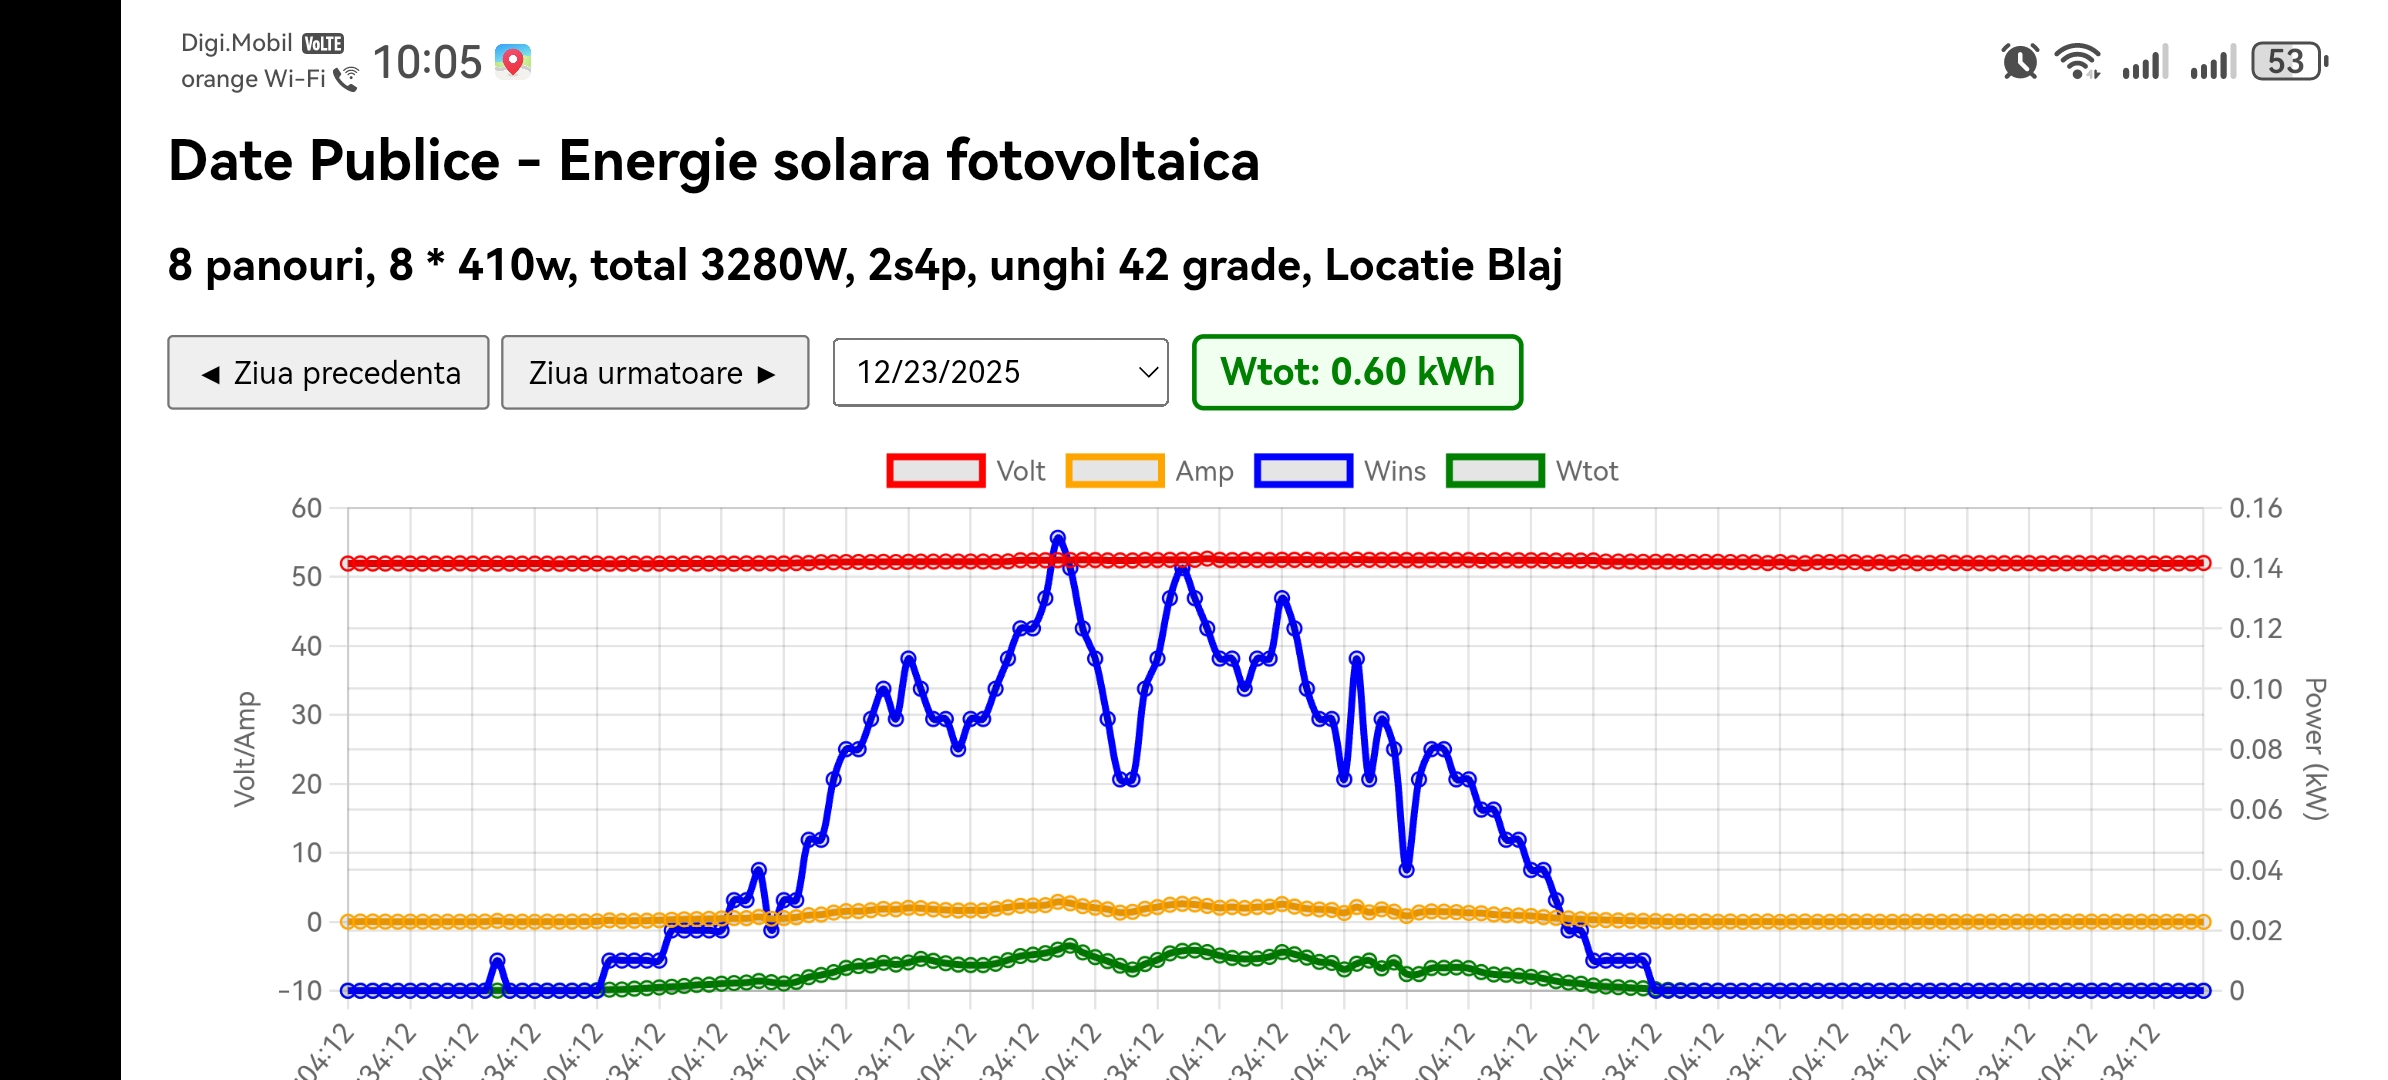Click the maps location pin status icon

click(x=513, y=62)
